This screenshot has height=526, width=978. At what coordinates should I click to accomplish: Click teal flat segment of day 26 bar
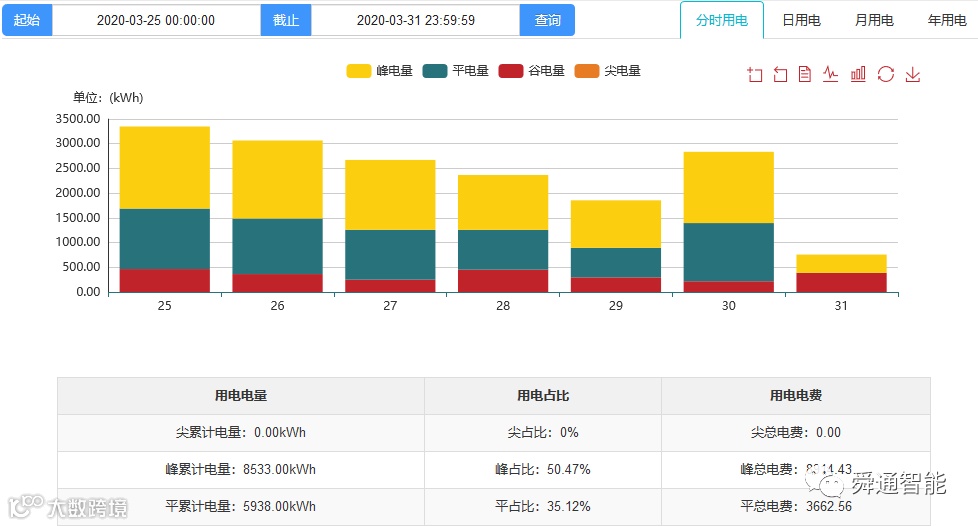coord(278,246)
